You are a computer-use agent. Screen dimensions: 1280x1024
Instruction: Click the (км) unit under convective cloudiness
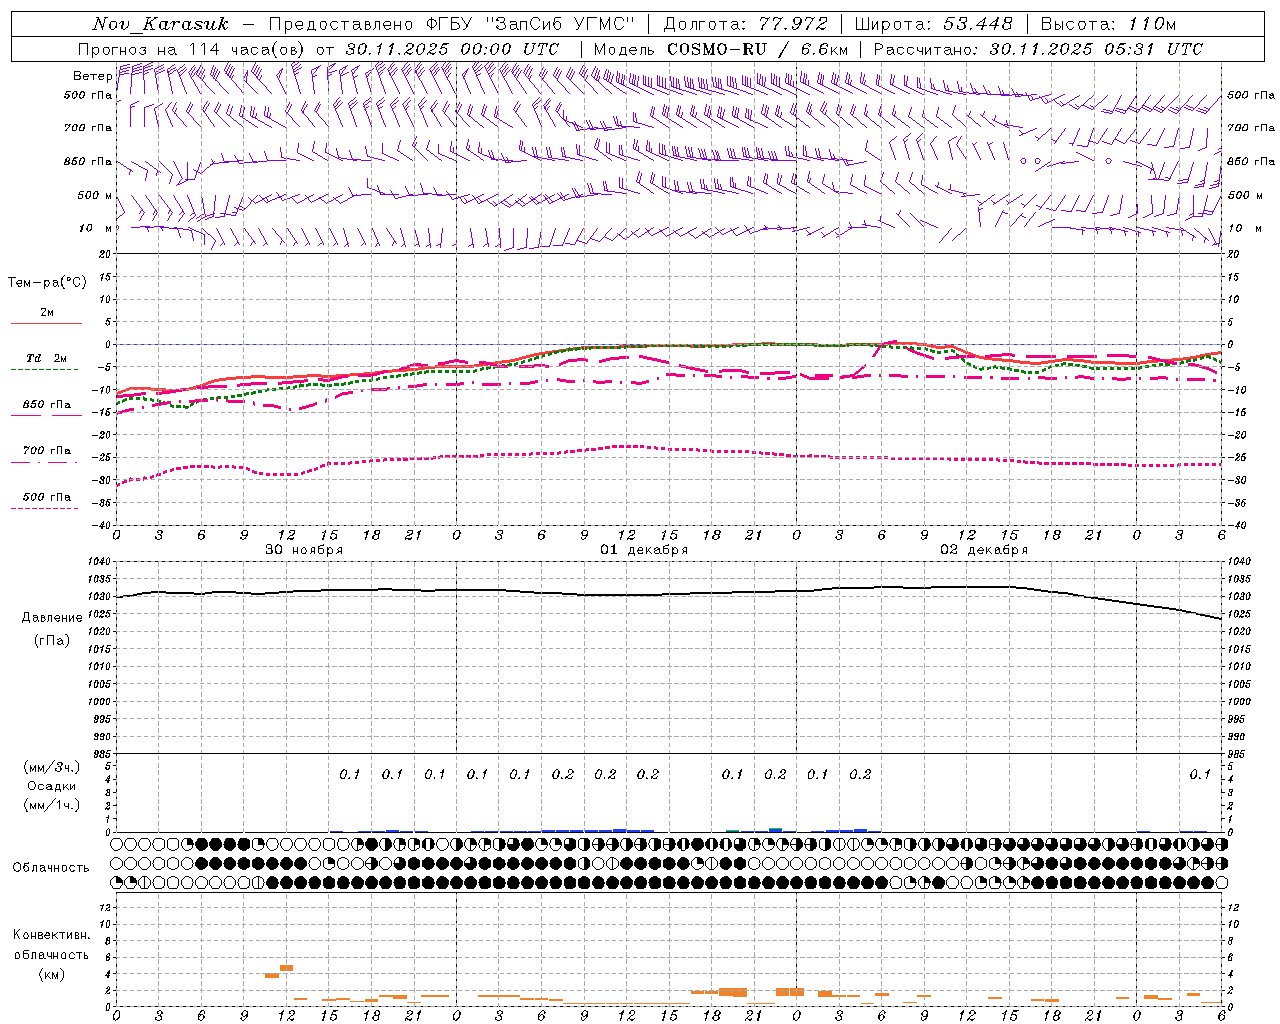pyautogui.click(x=51, y=974)
